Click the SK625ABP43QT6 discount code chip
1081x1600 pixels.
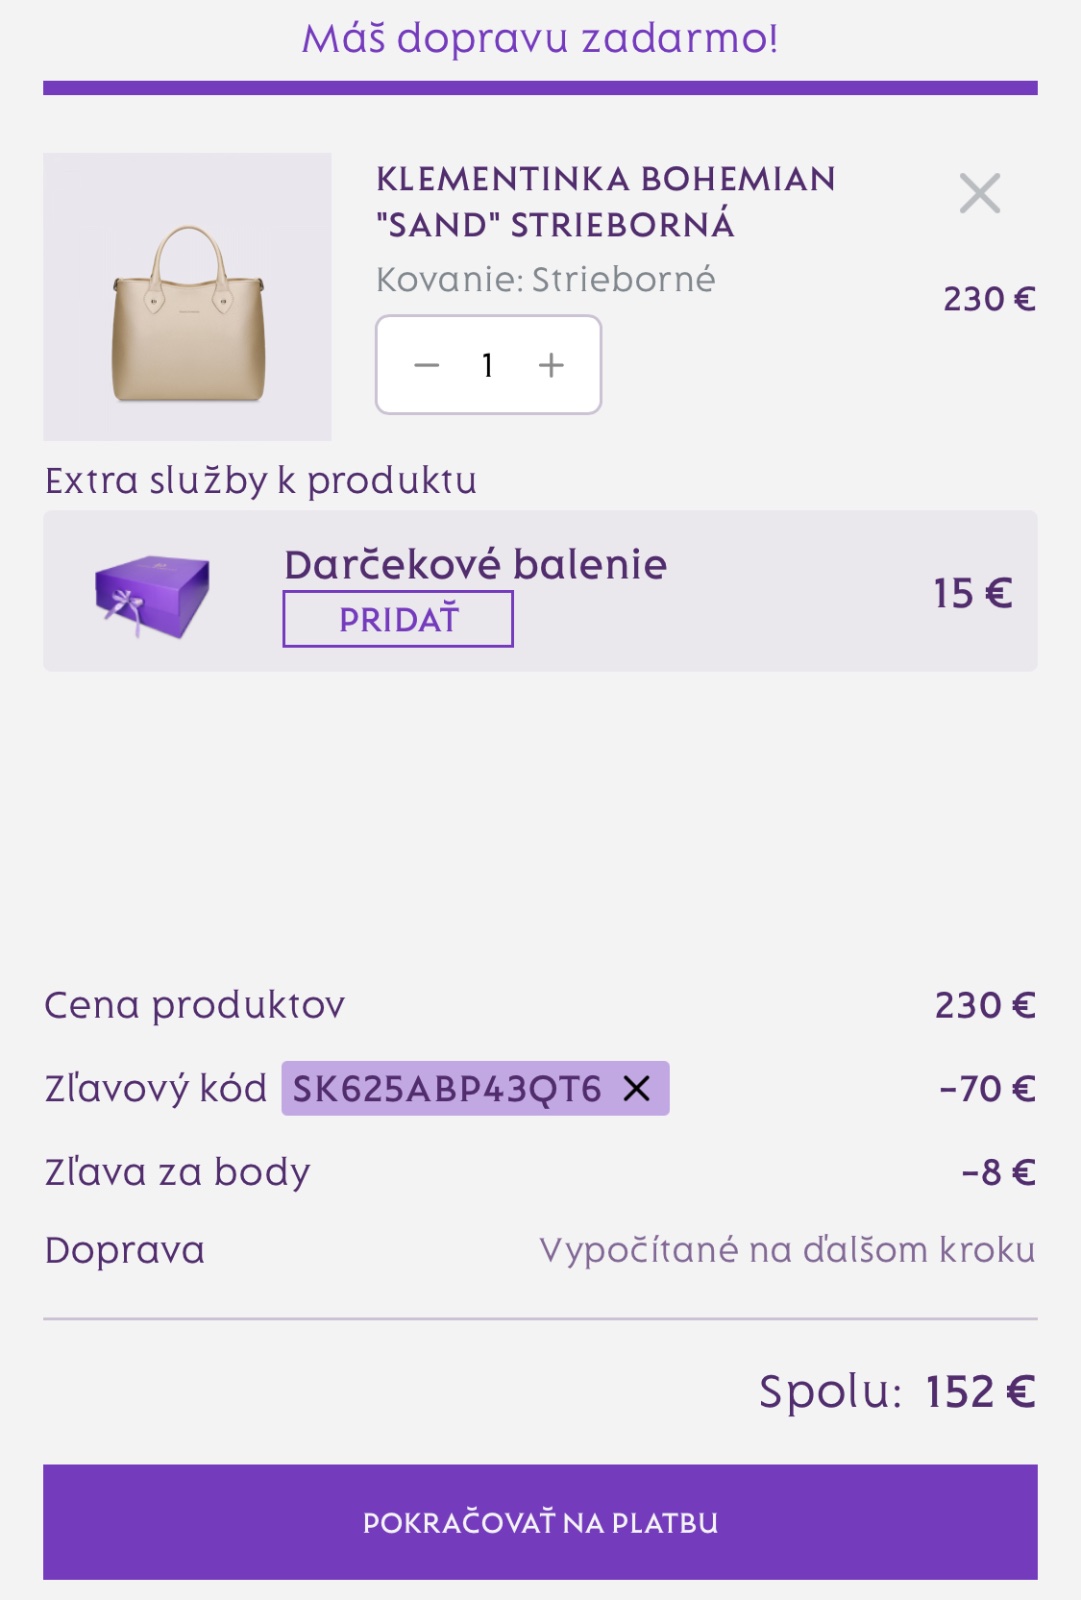(x=447, y=1088)
